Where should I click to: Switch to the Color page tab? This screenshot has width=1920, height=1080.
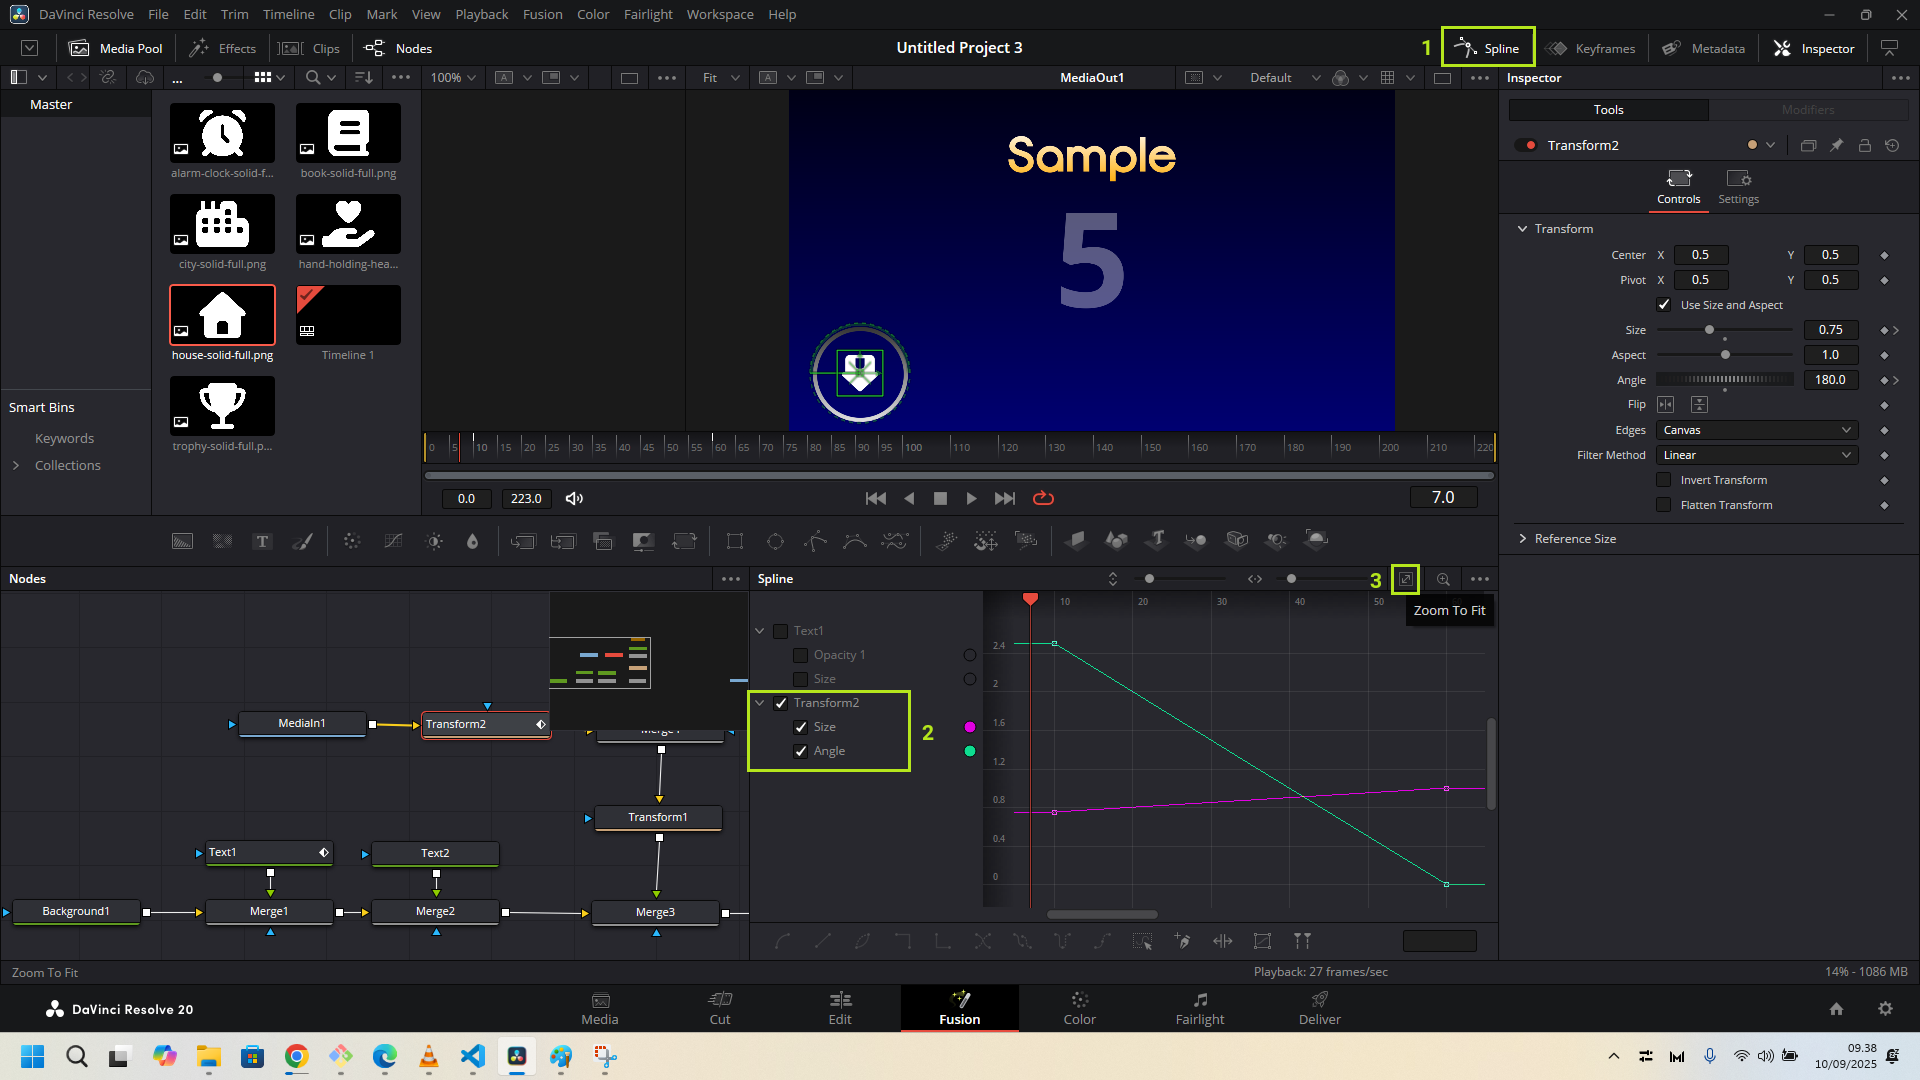[x=1079, y=1008]
